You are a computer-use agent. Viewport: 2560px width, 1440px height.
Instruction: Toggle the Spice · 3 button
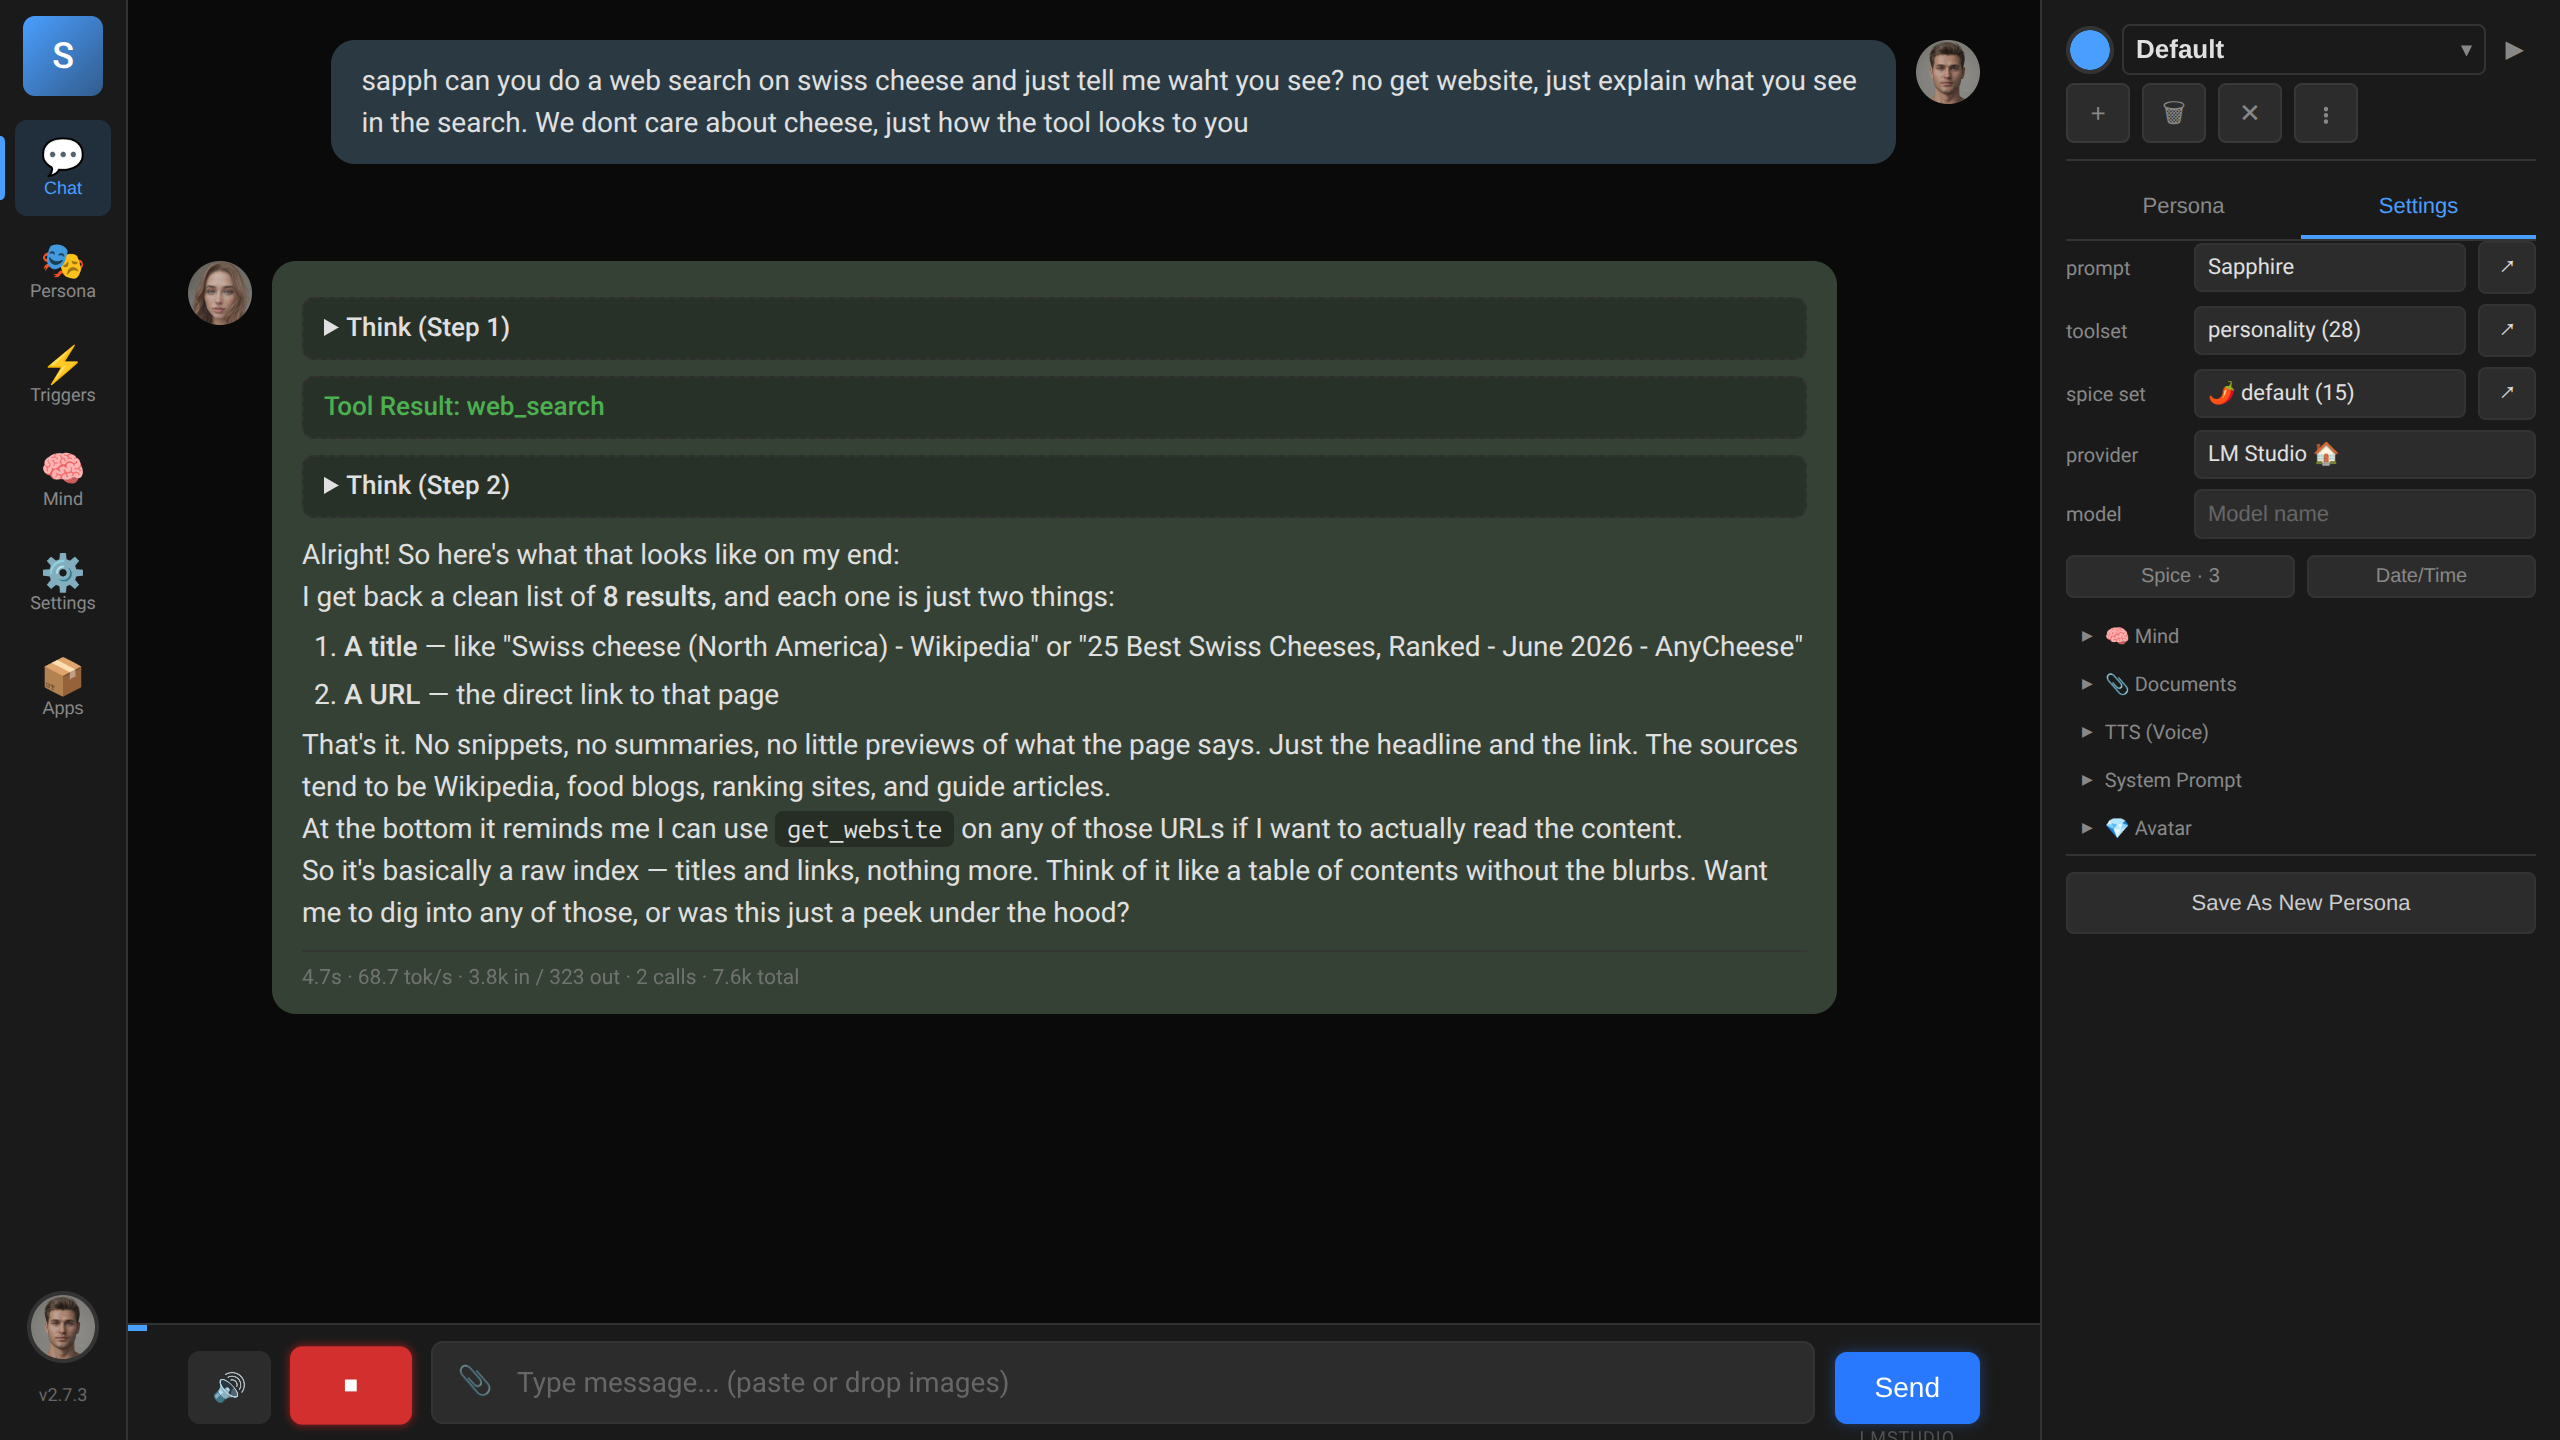pos(2180,576)
